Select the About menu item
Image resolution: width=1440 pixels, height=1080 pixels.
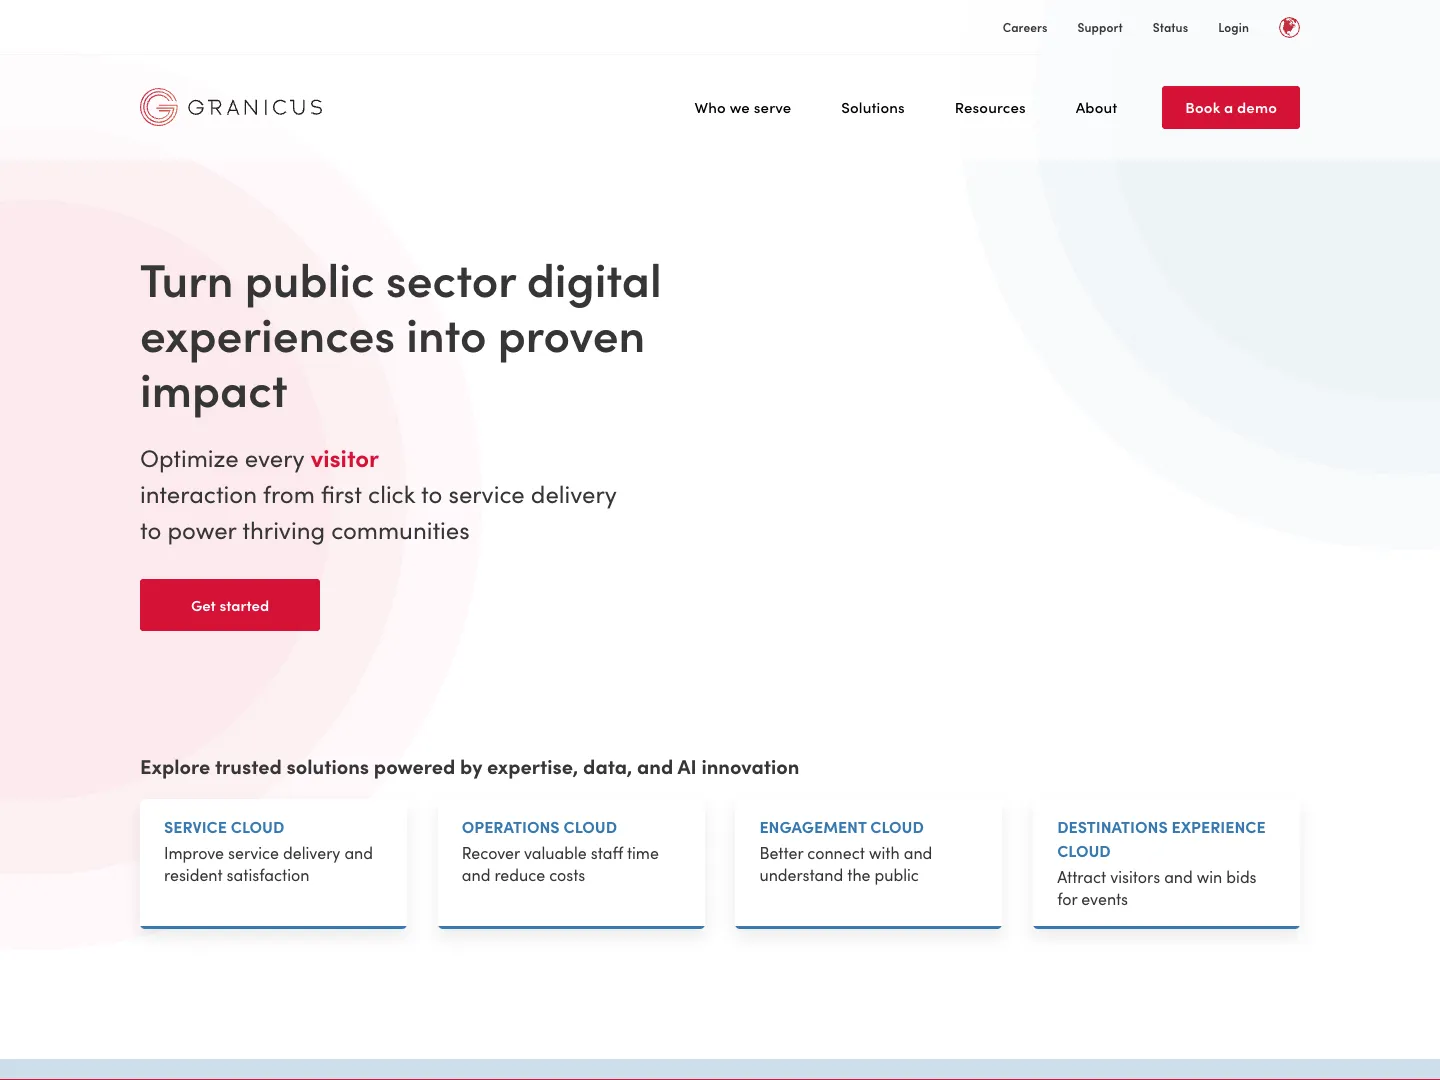(1096, 108)
